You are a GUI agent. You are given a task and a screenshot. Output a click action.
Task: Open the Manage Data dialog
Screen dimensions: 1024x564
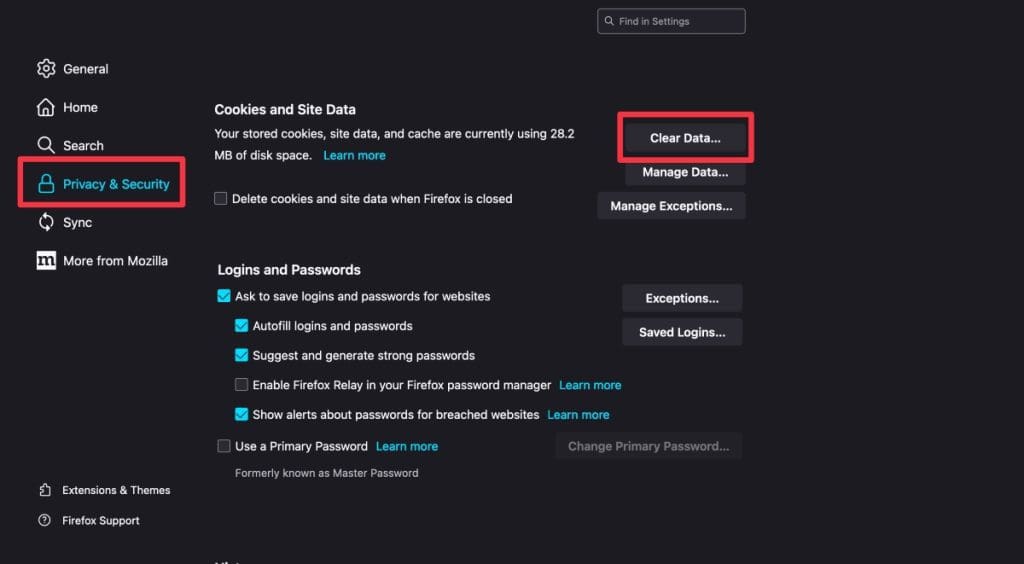[x=685, y=172]
